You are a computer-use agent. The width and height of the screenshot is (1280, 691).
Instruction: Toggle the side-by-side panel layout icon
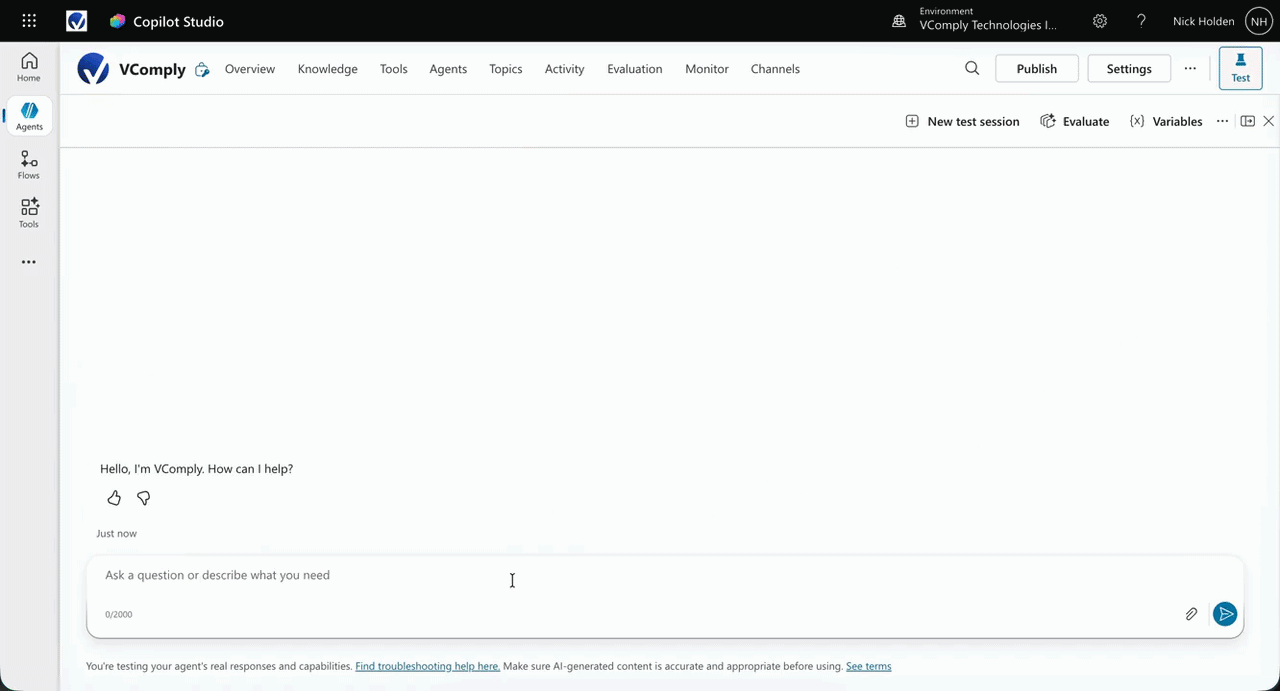pyautogui.click(x=1247, y=121)
